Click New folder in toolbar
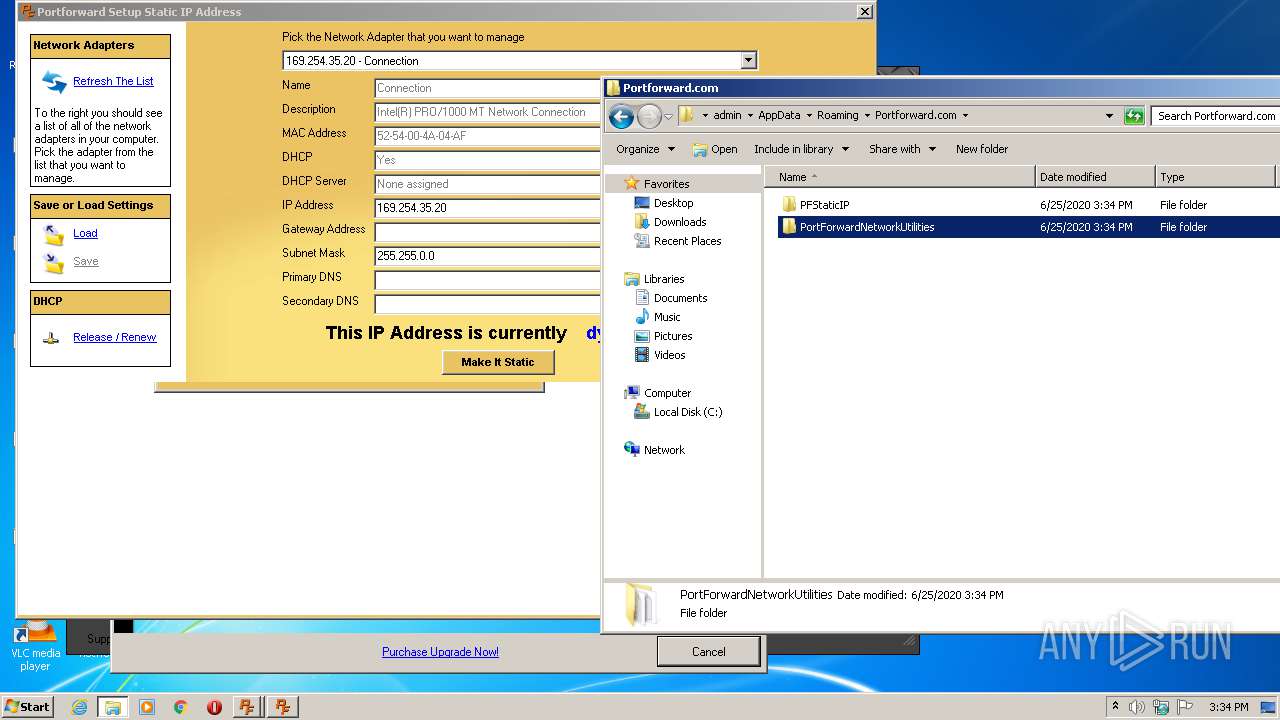The image size is (1280, 720). coord(982,149)
